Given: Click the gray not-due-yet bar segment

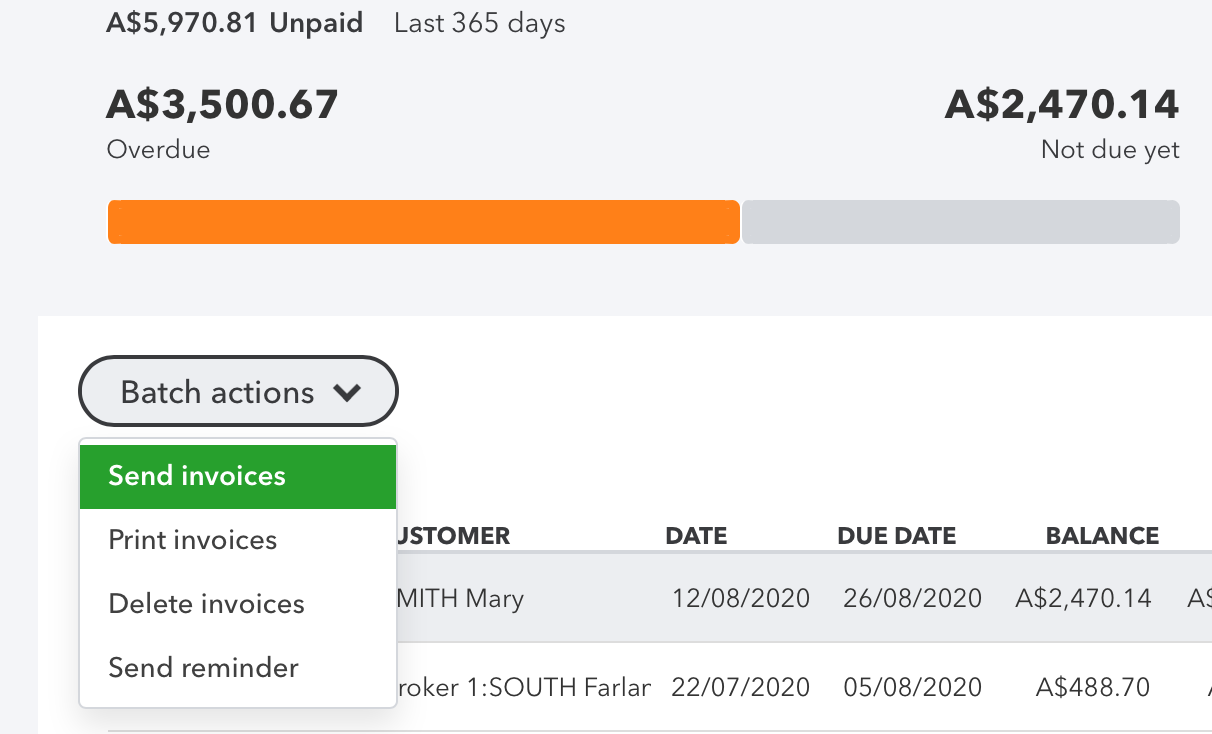Looking at the screenshot, I should 960,222.
